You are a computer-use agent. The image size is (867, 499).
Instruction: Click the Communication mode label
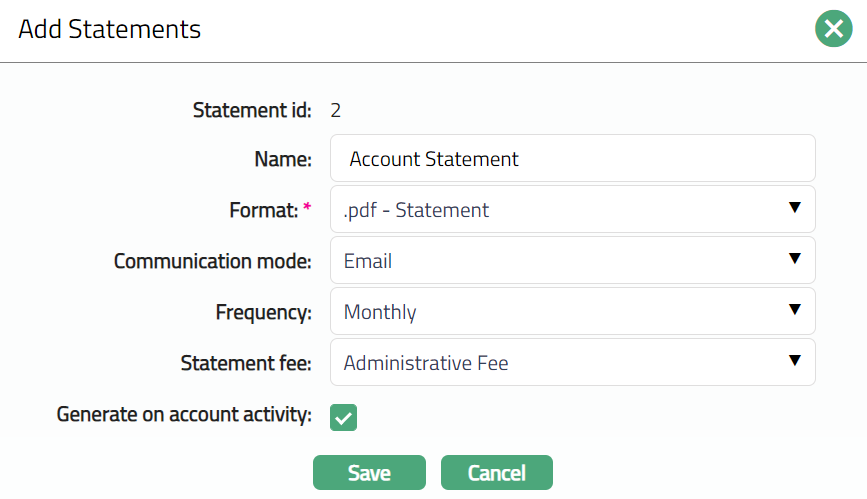coord(212,261)
